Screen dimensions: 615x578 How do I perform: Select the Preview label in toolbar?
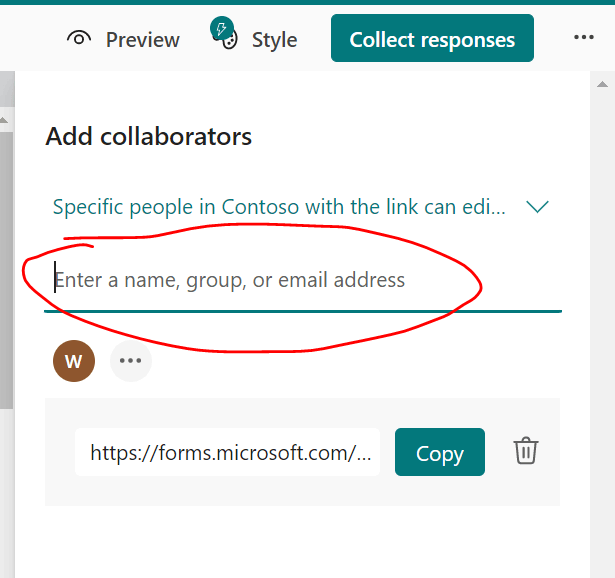click(143, 40)
